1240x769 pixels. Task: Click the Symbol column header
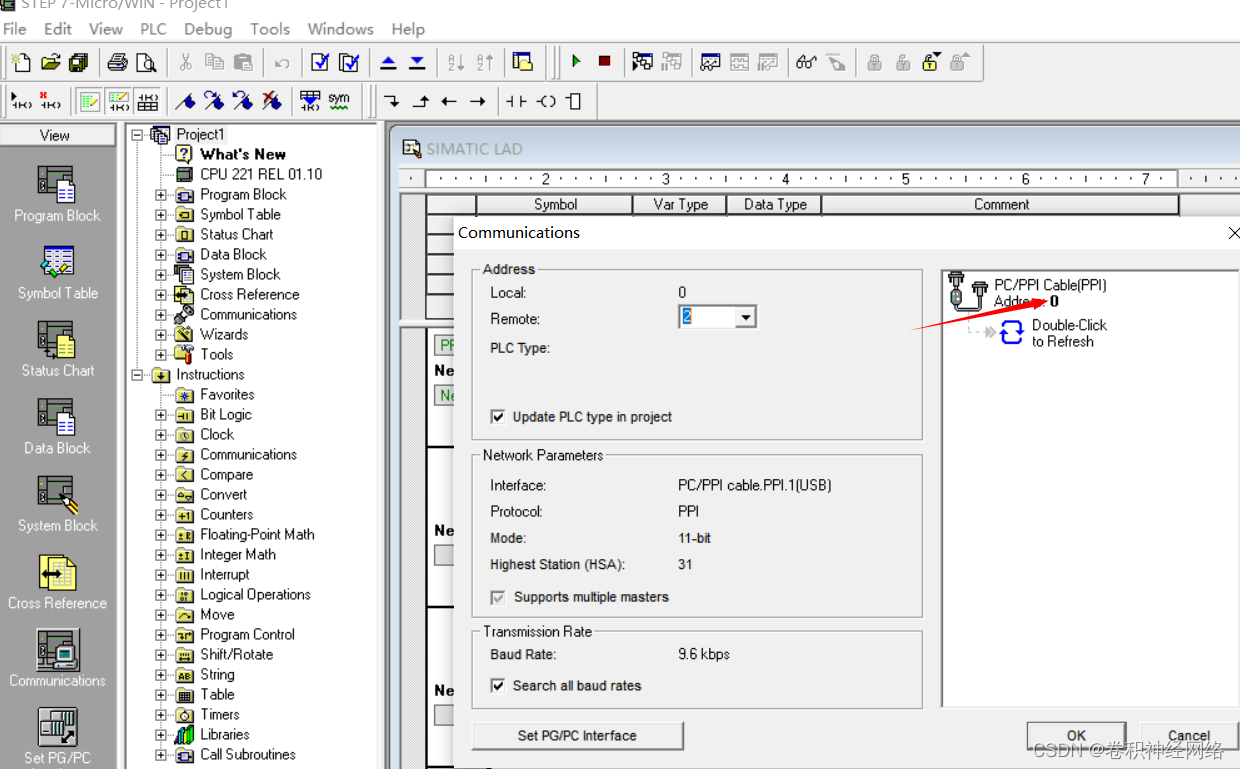click(x=555, y=204)
